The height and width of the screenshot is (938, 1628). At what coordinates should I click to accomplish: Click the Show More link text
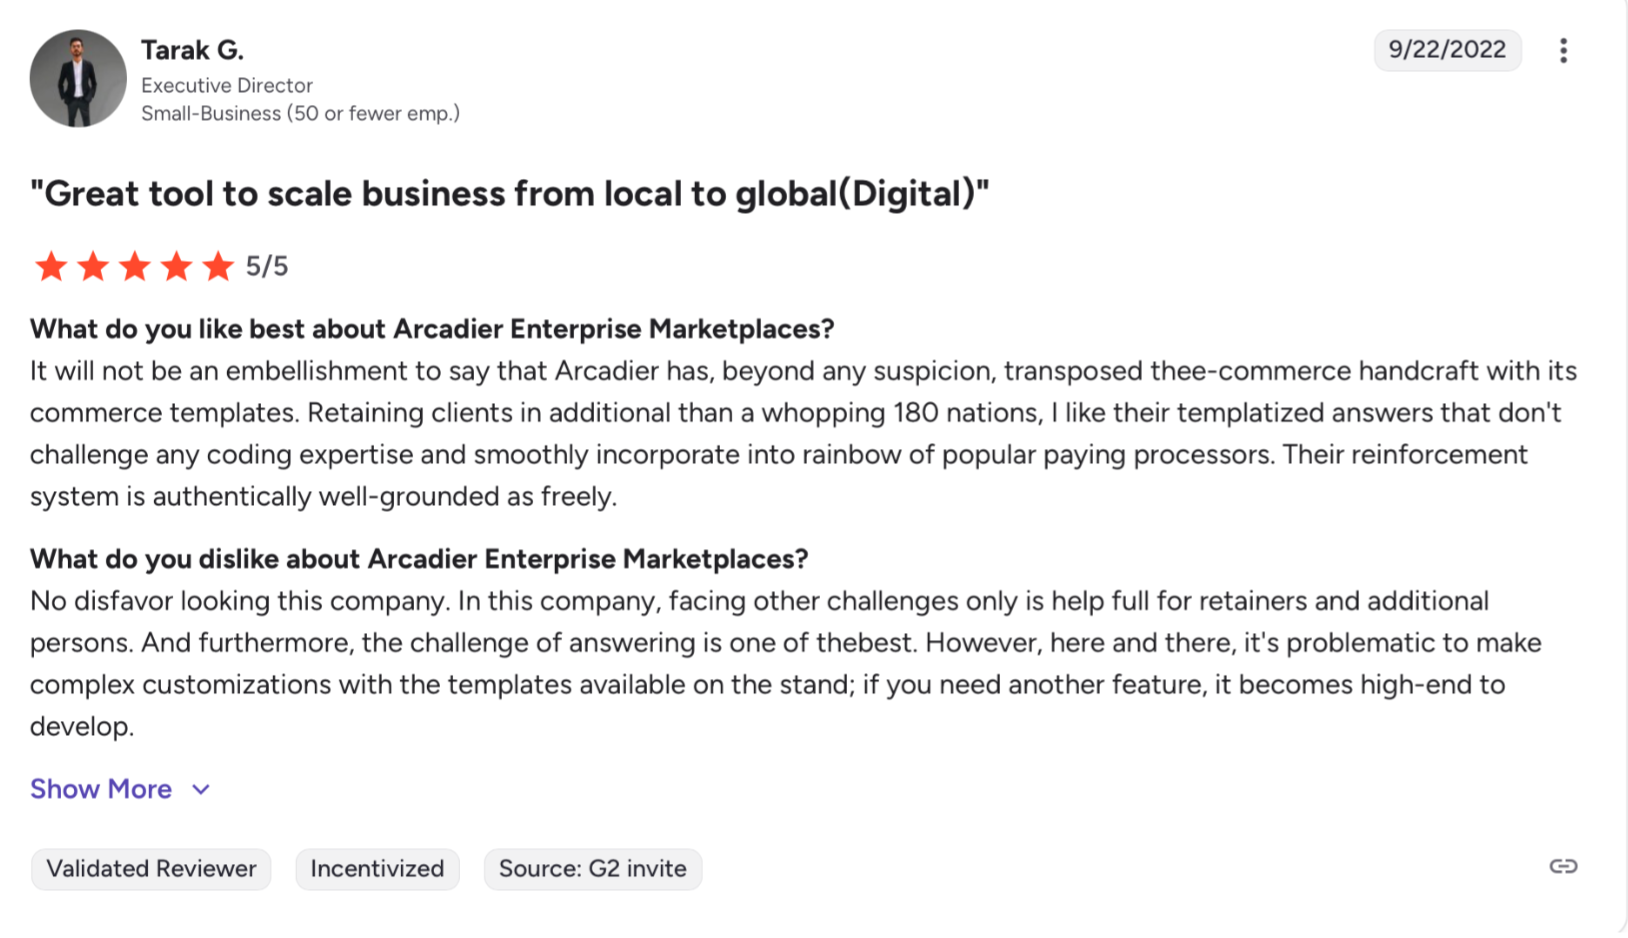pyautogui.click(x=101, y=789)
